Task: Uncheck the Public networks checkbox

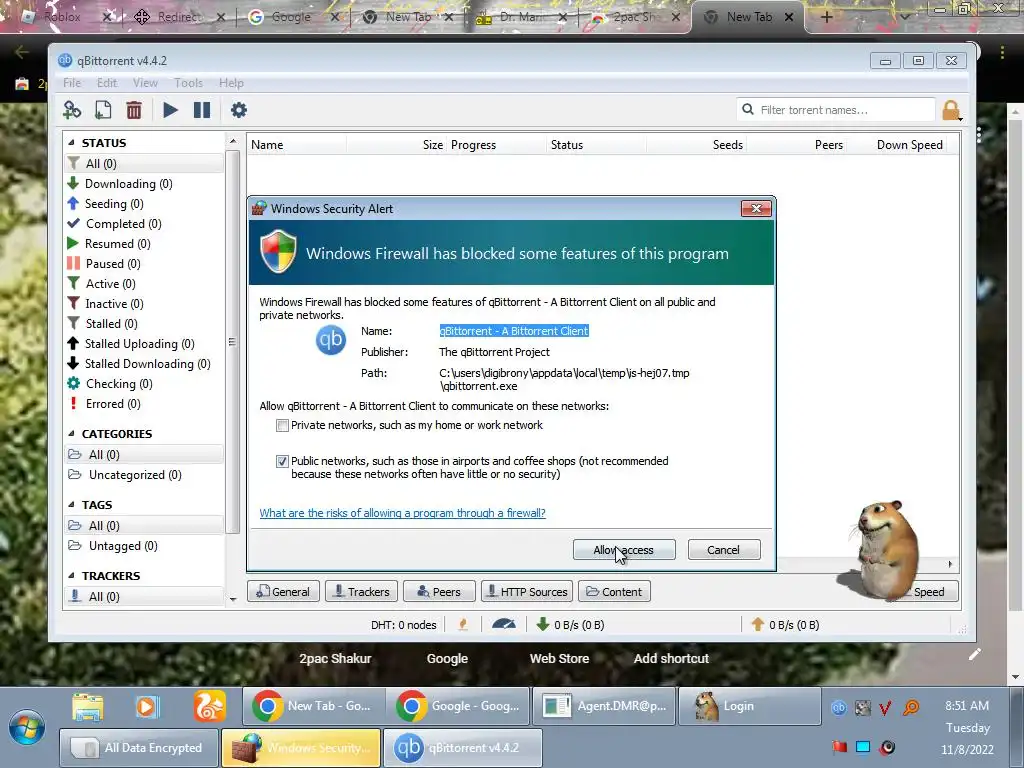Action: point(282,462)
